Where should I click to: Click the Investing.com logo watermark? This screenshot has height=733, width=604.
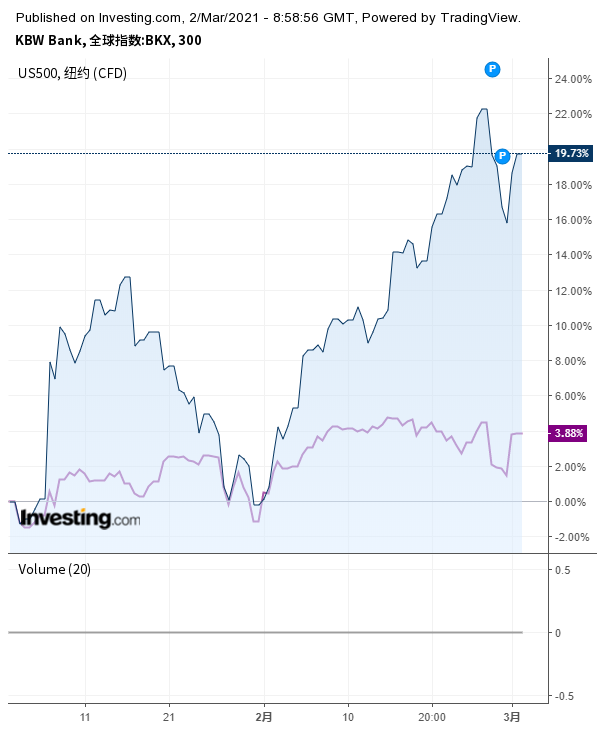point(80,518)
